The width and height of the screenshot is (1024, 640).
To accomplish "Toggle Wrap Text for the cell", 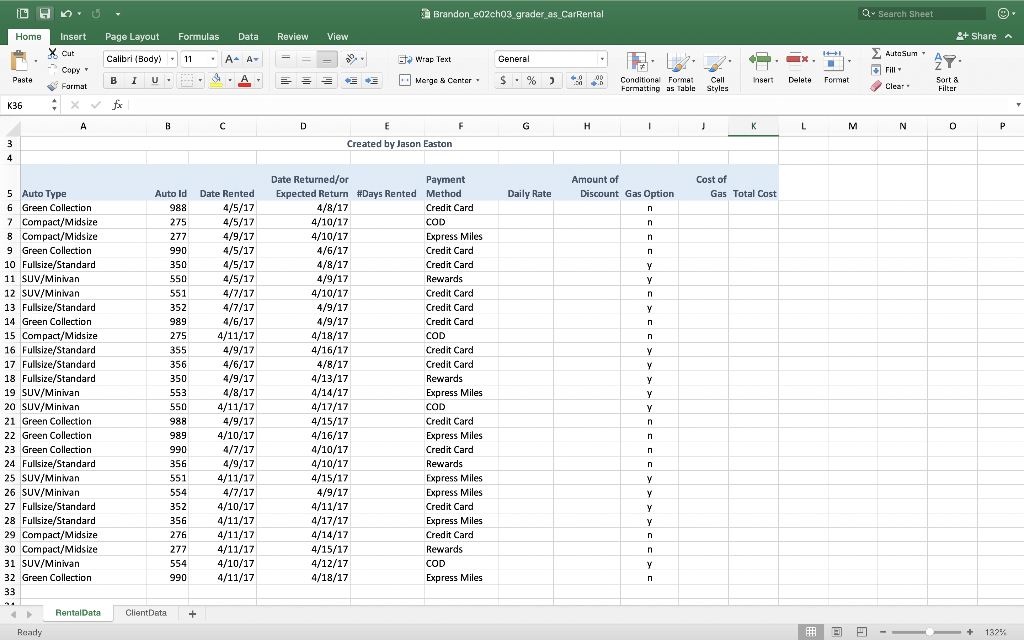I will (425, 59).
